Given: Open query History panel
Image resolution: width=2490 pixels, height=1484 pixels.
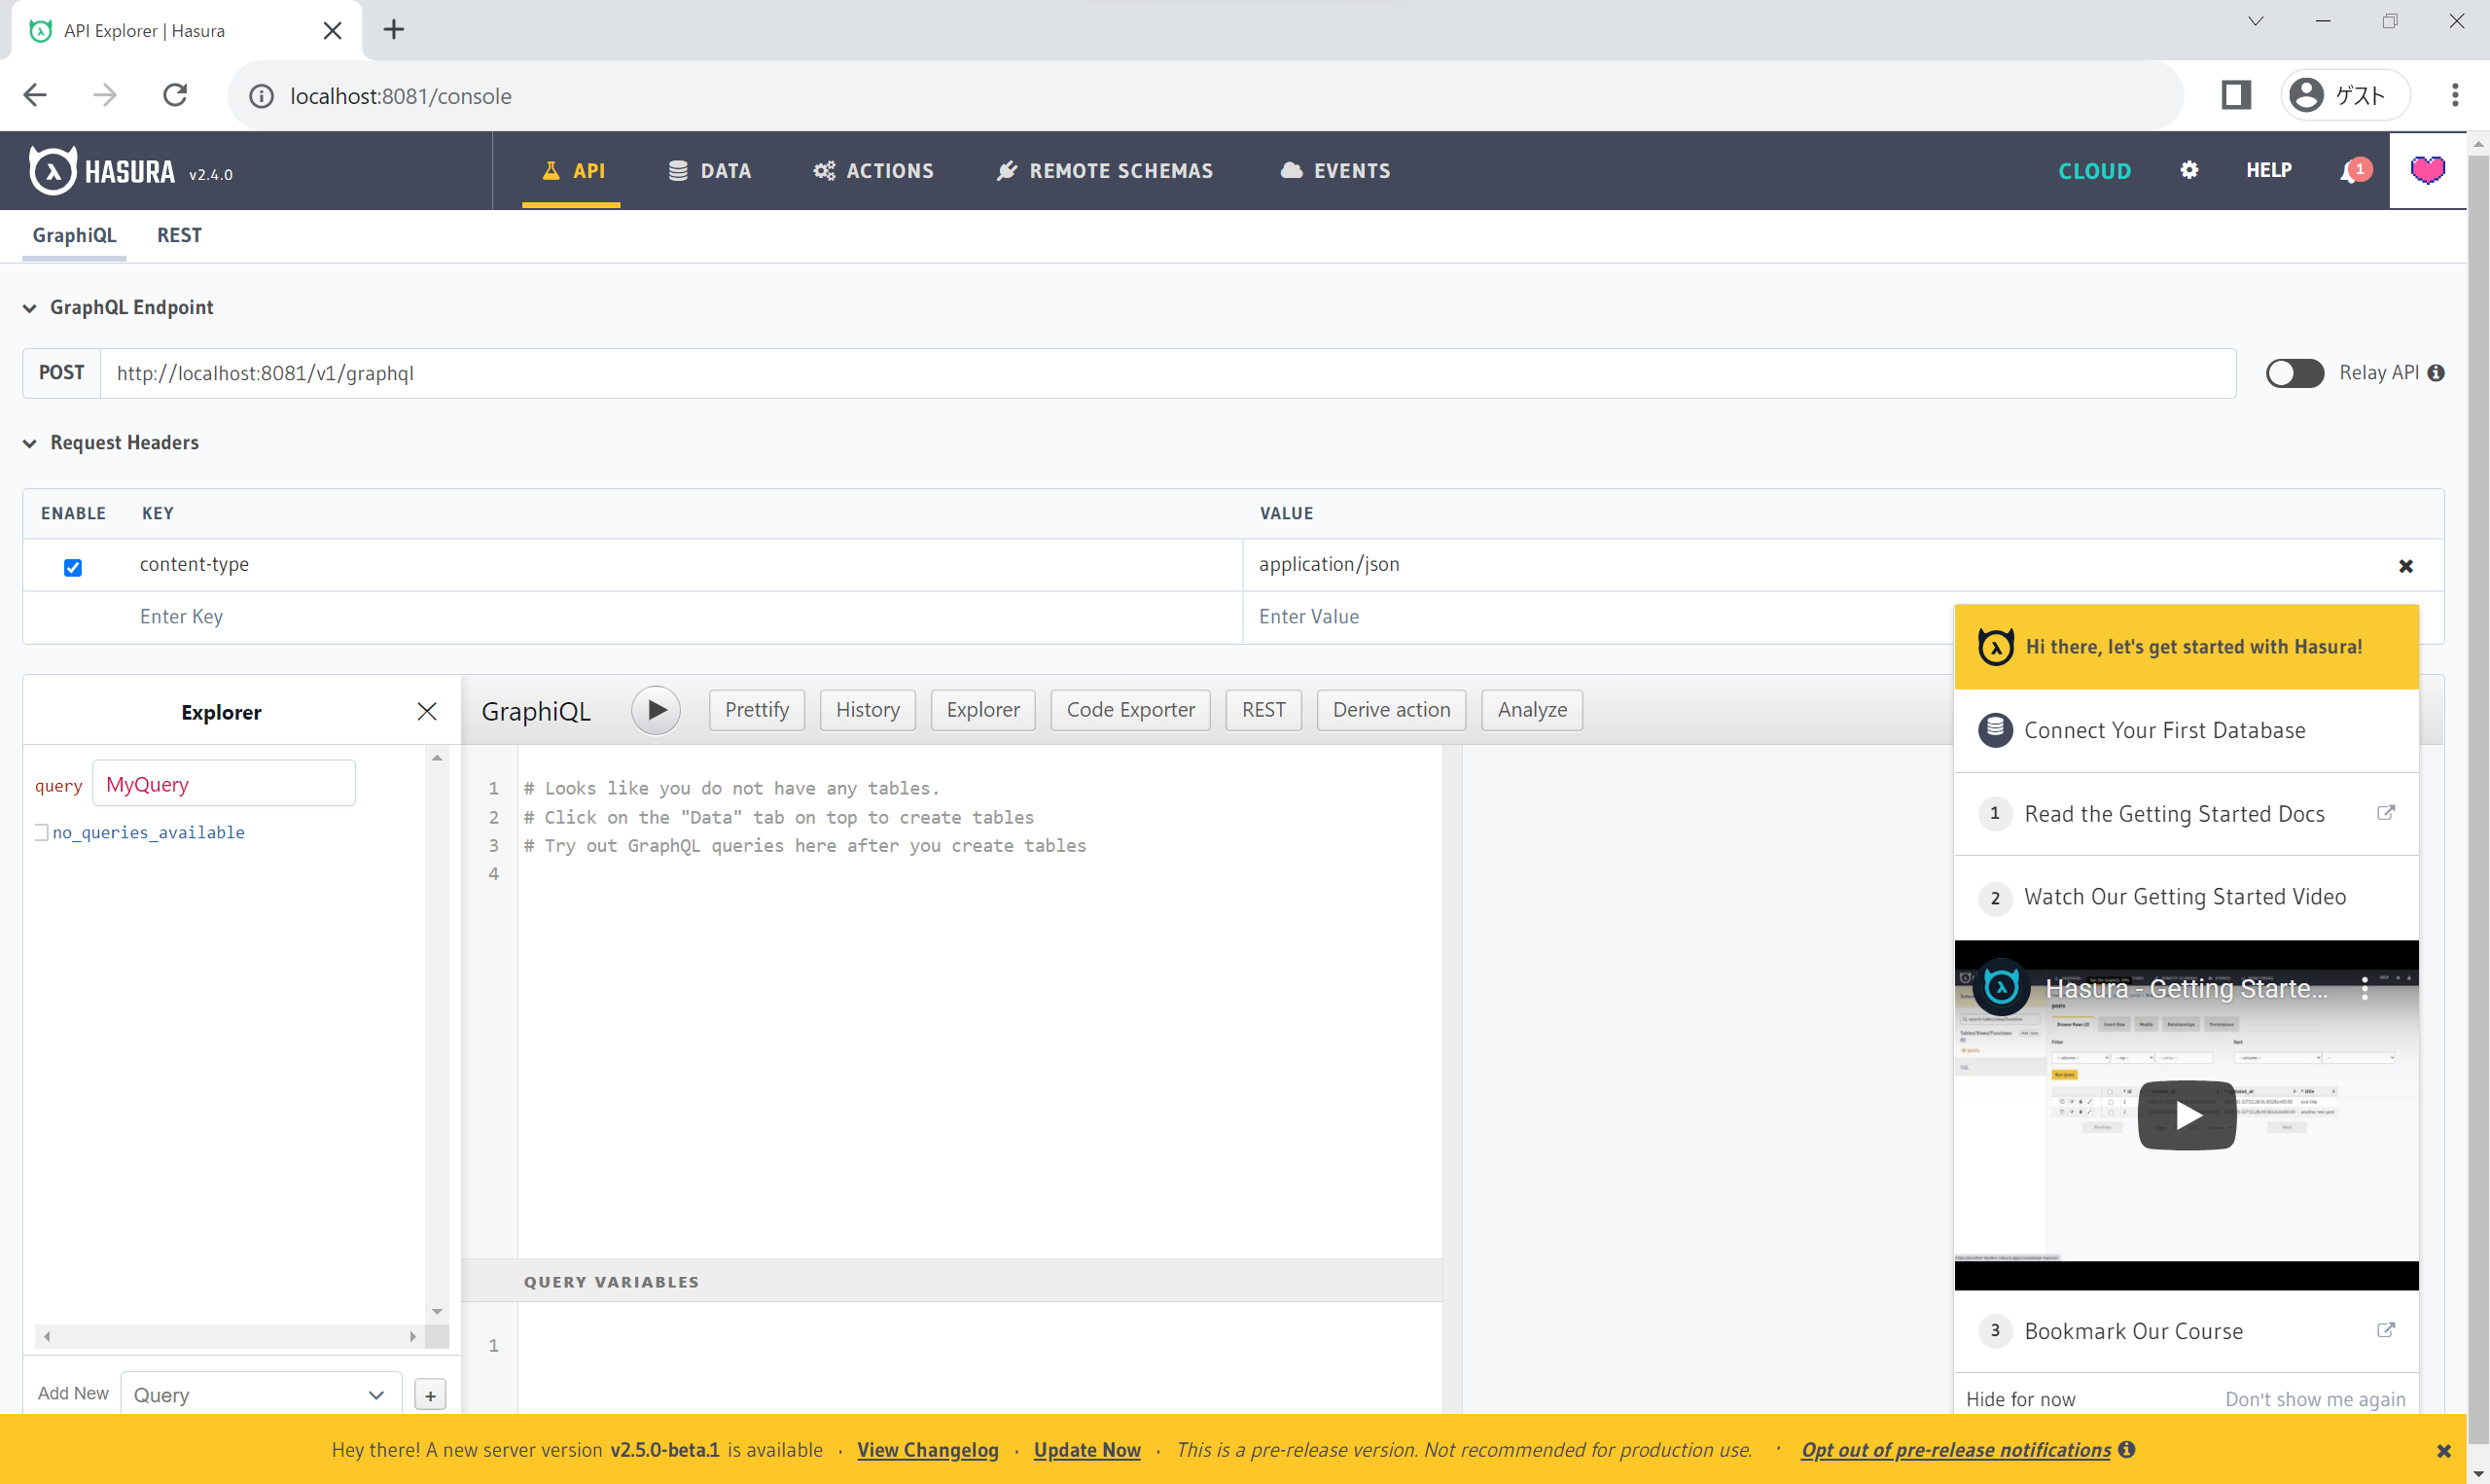Looking at the screenshot, I should point(867,710).
